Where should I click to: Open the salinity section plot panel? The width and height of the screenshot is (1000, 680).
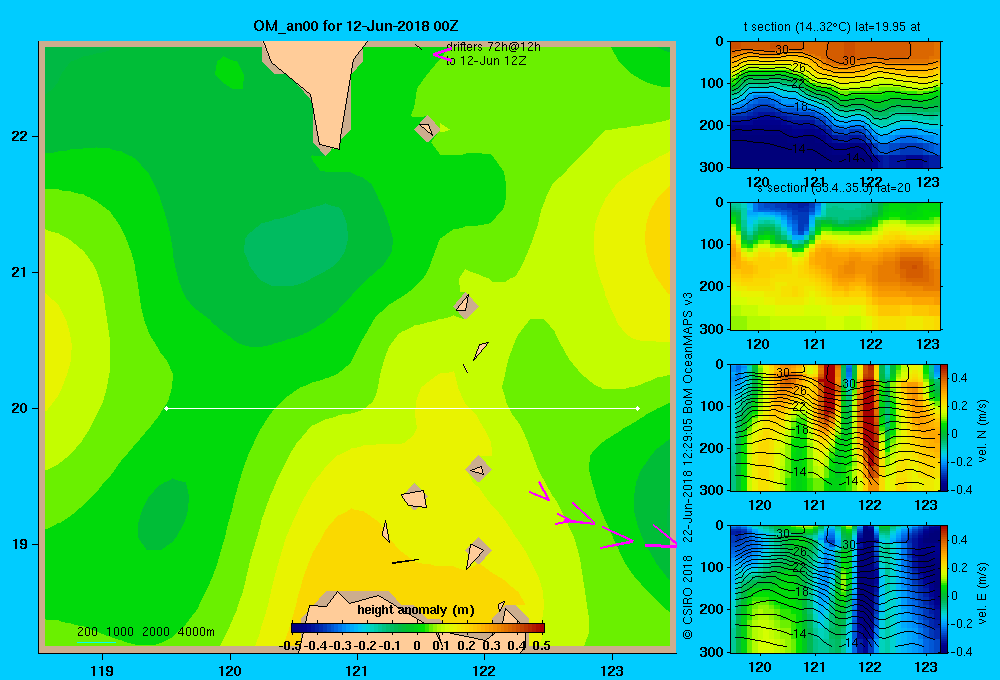tap(835, 266)
